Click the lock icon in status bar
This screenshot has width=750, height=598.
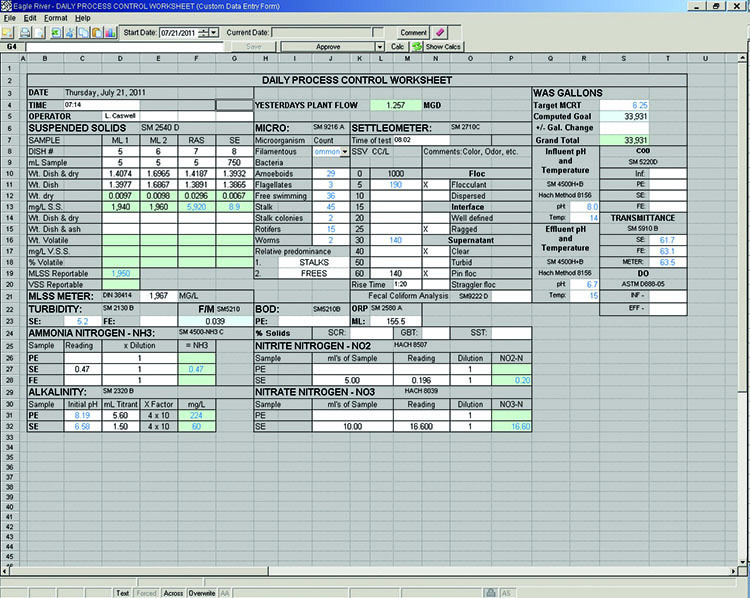(491, 592)
